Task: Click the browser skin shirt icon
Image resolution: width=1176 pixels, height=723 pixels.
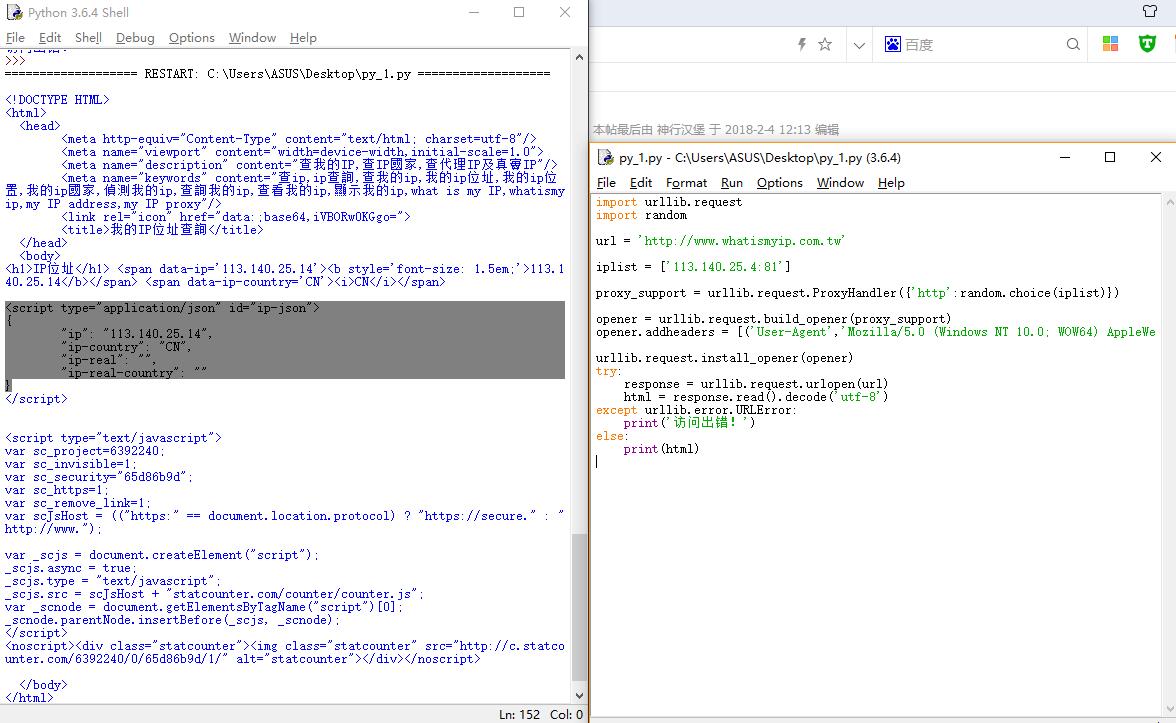Action: pyautogui.click(x=1149, y=11)
